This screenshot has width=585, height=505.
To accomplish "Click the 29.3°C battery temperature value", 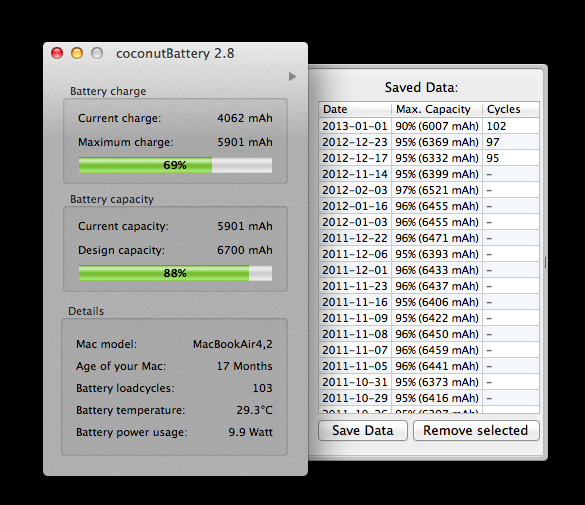I will click(x=254, y=410).
